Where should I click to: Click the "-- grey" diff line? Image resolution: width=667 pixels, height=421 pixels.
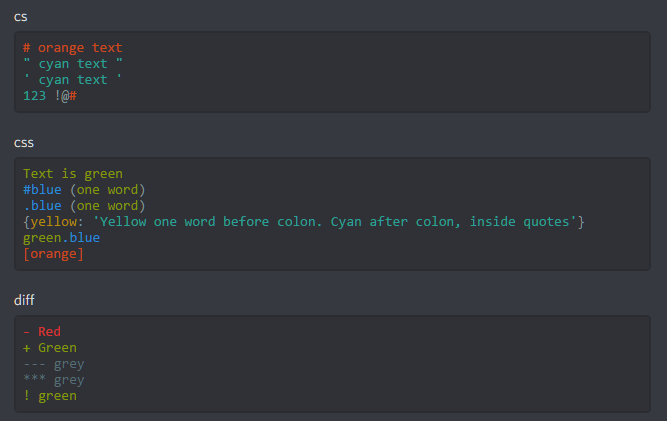pyautogui.click(x=53, y=364)
